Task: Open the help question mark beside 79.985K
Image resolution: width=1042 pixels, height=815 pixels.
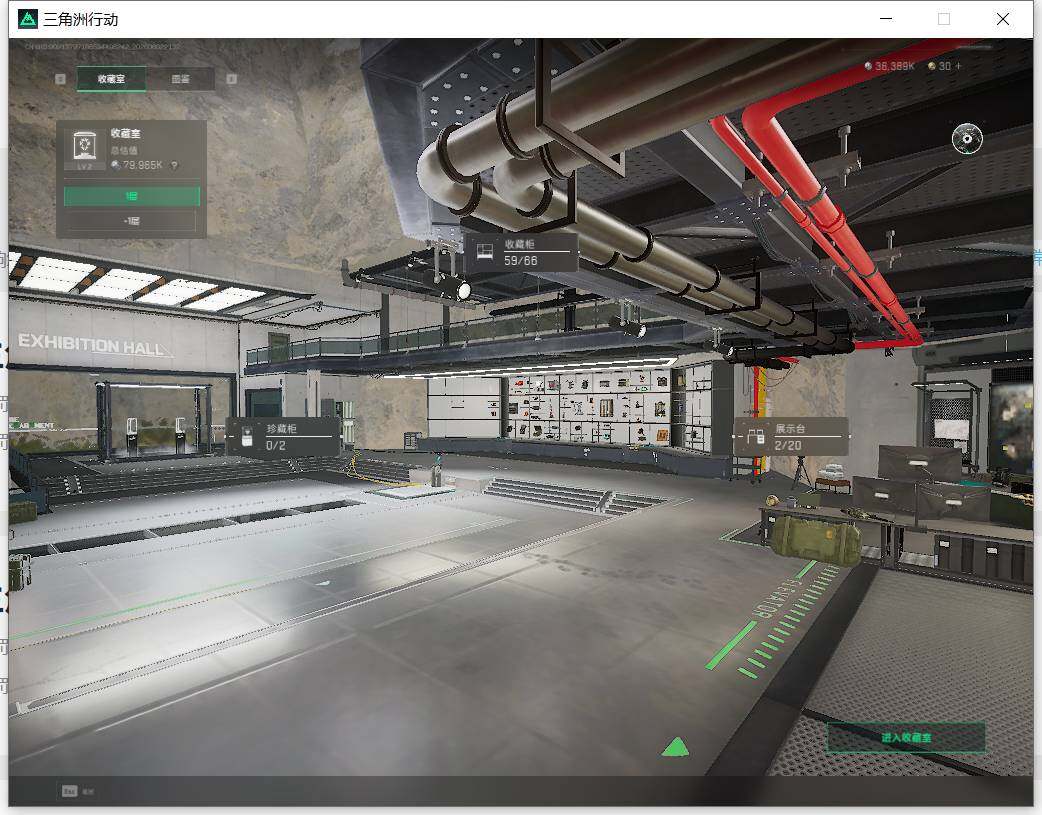Action: tap(175, 165)
